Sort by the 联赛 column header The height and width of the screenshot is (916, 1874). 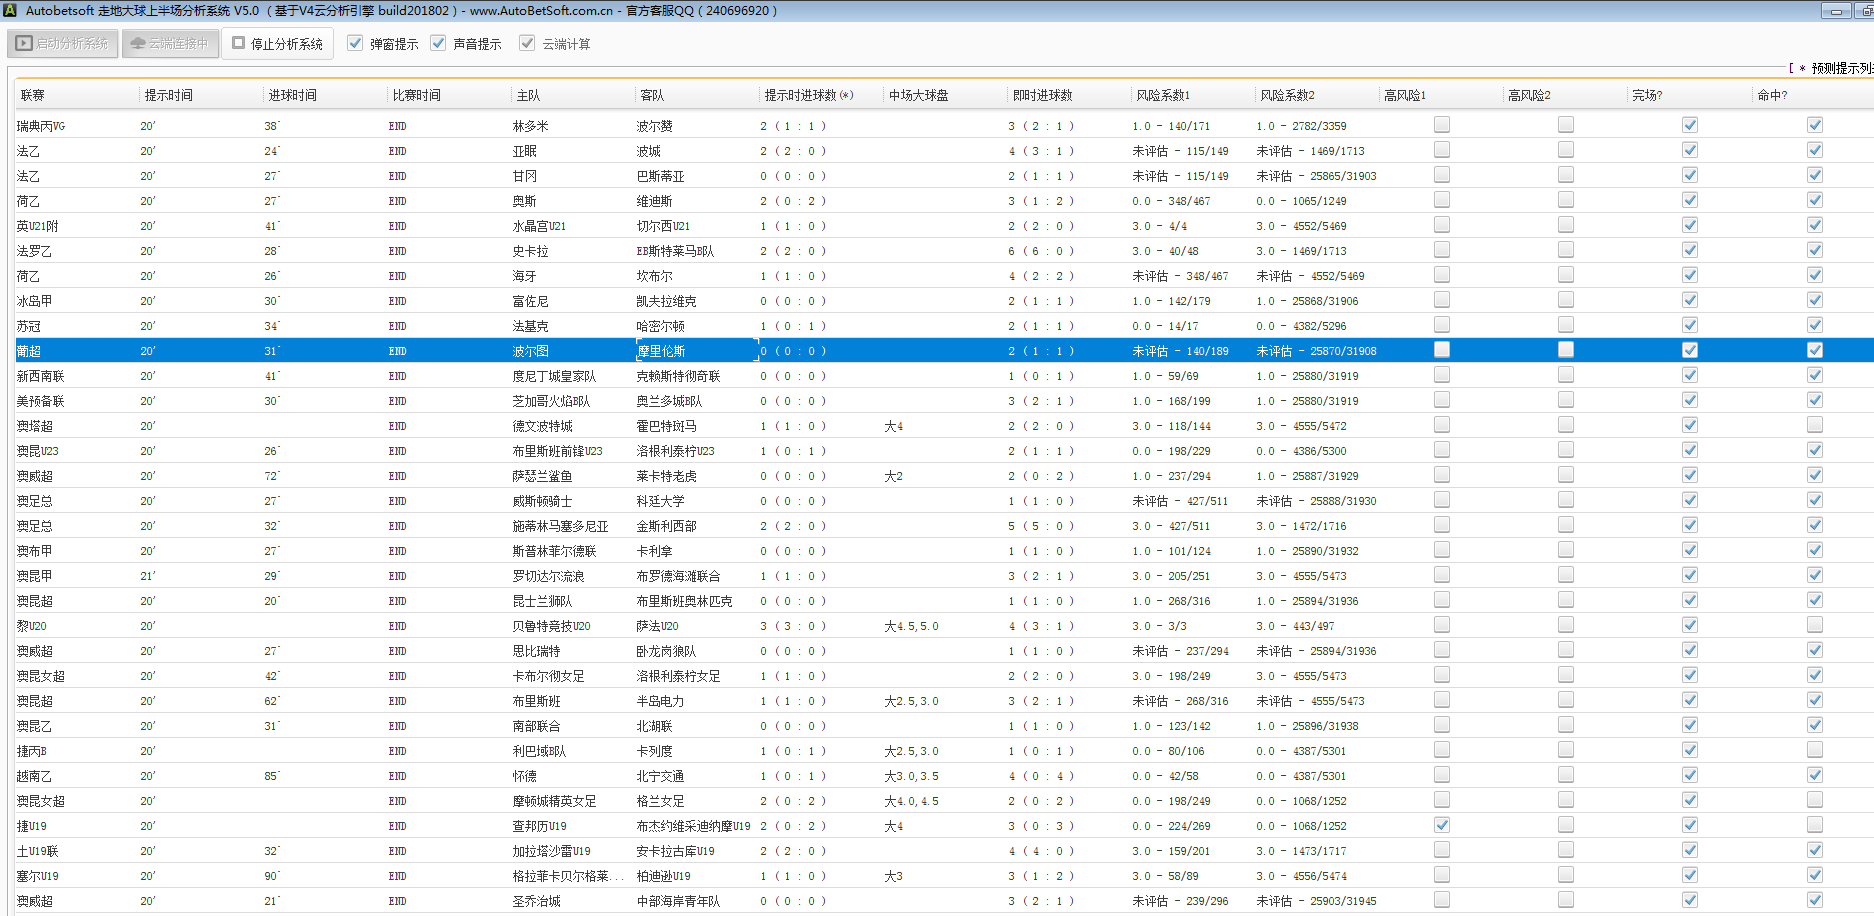(x=33, y=96)
